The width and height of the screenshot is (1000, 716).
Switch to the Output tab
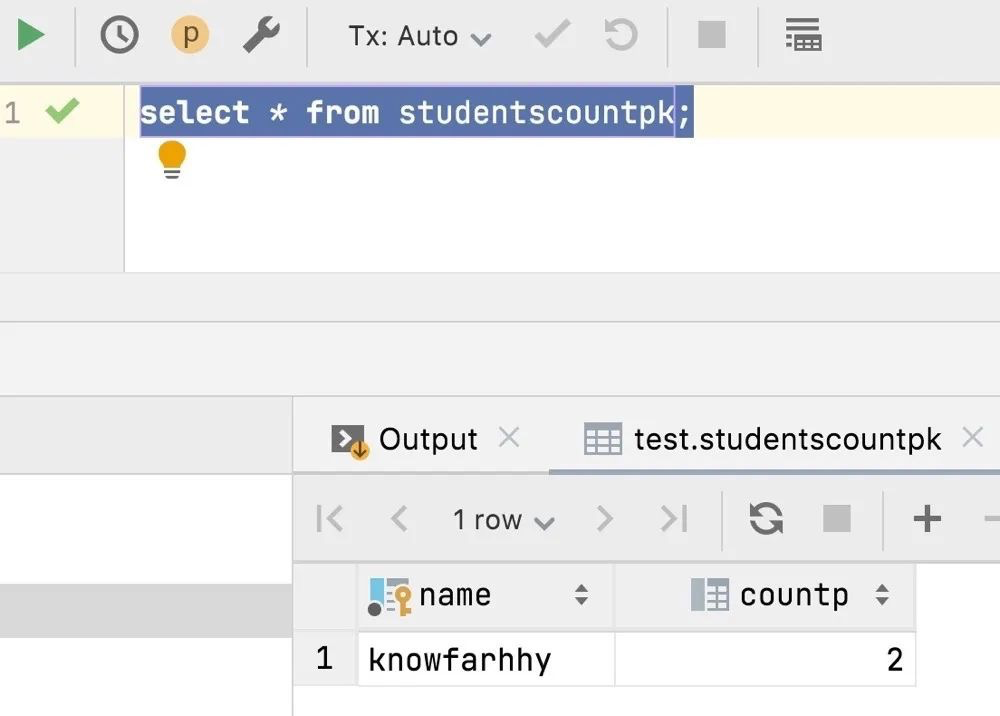coord(427,439)
